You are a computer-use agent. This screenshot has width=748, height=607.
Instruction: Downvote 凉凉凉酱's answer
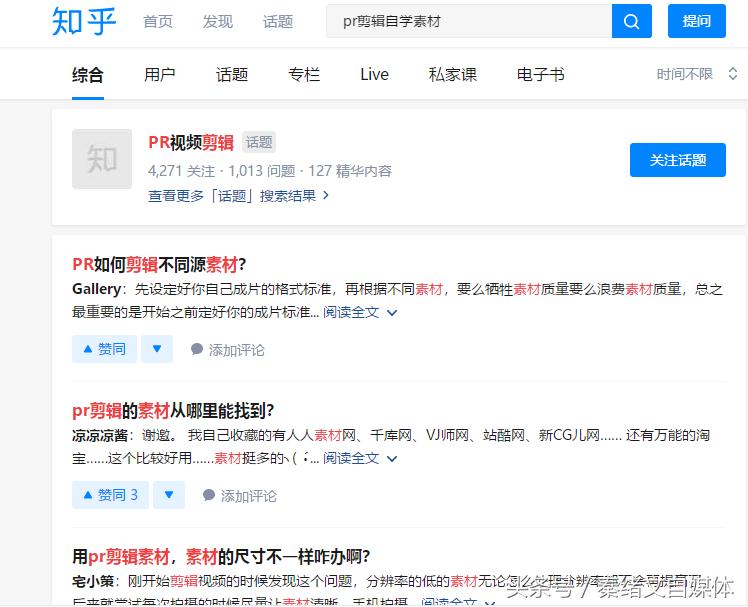pyautogui.click(x=169, y=495)
